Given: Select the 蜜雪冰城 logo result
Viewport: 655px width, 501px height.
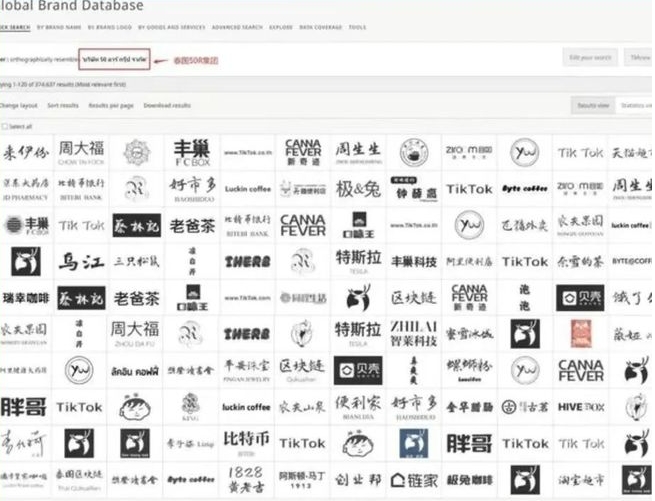Looking at the screenshot, I should (x=470, y=334).
